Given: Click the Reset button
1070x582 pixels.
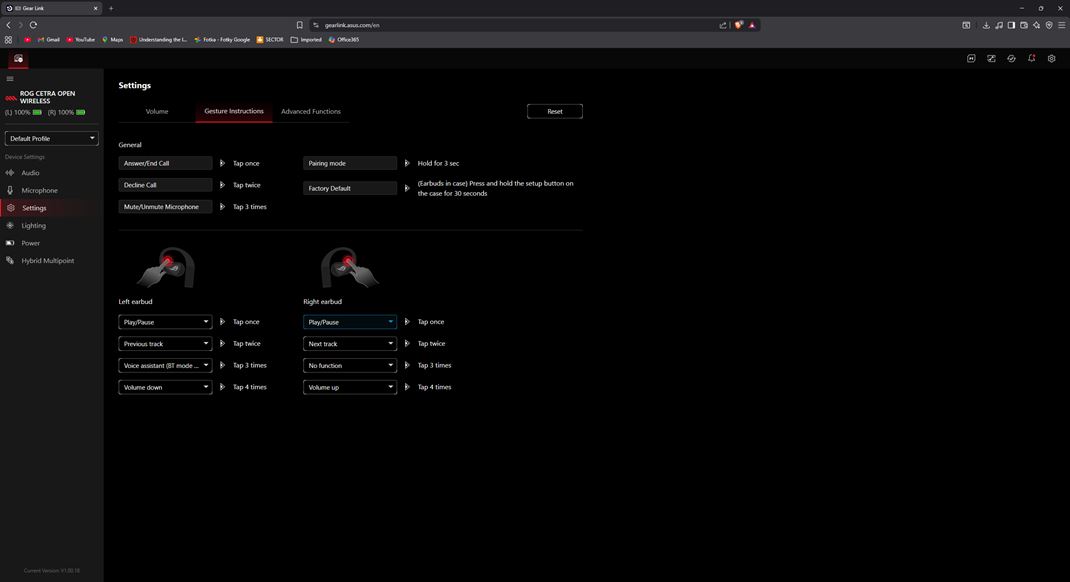Looking at the screenshot, I should (555, 111).
